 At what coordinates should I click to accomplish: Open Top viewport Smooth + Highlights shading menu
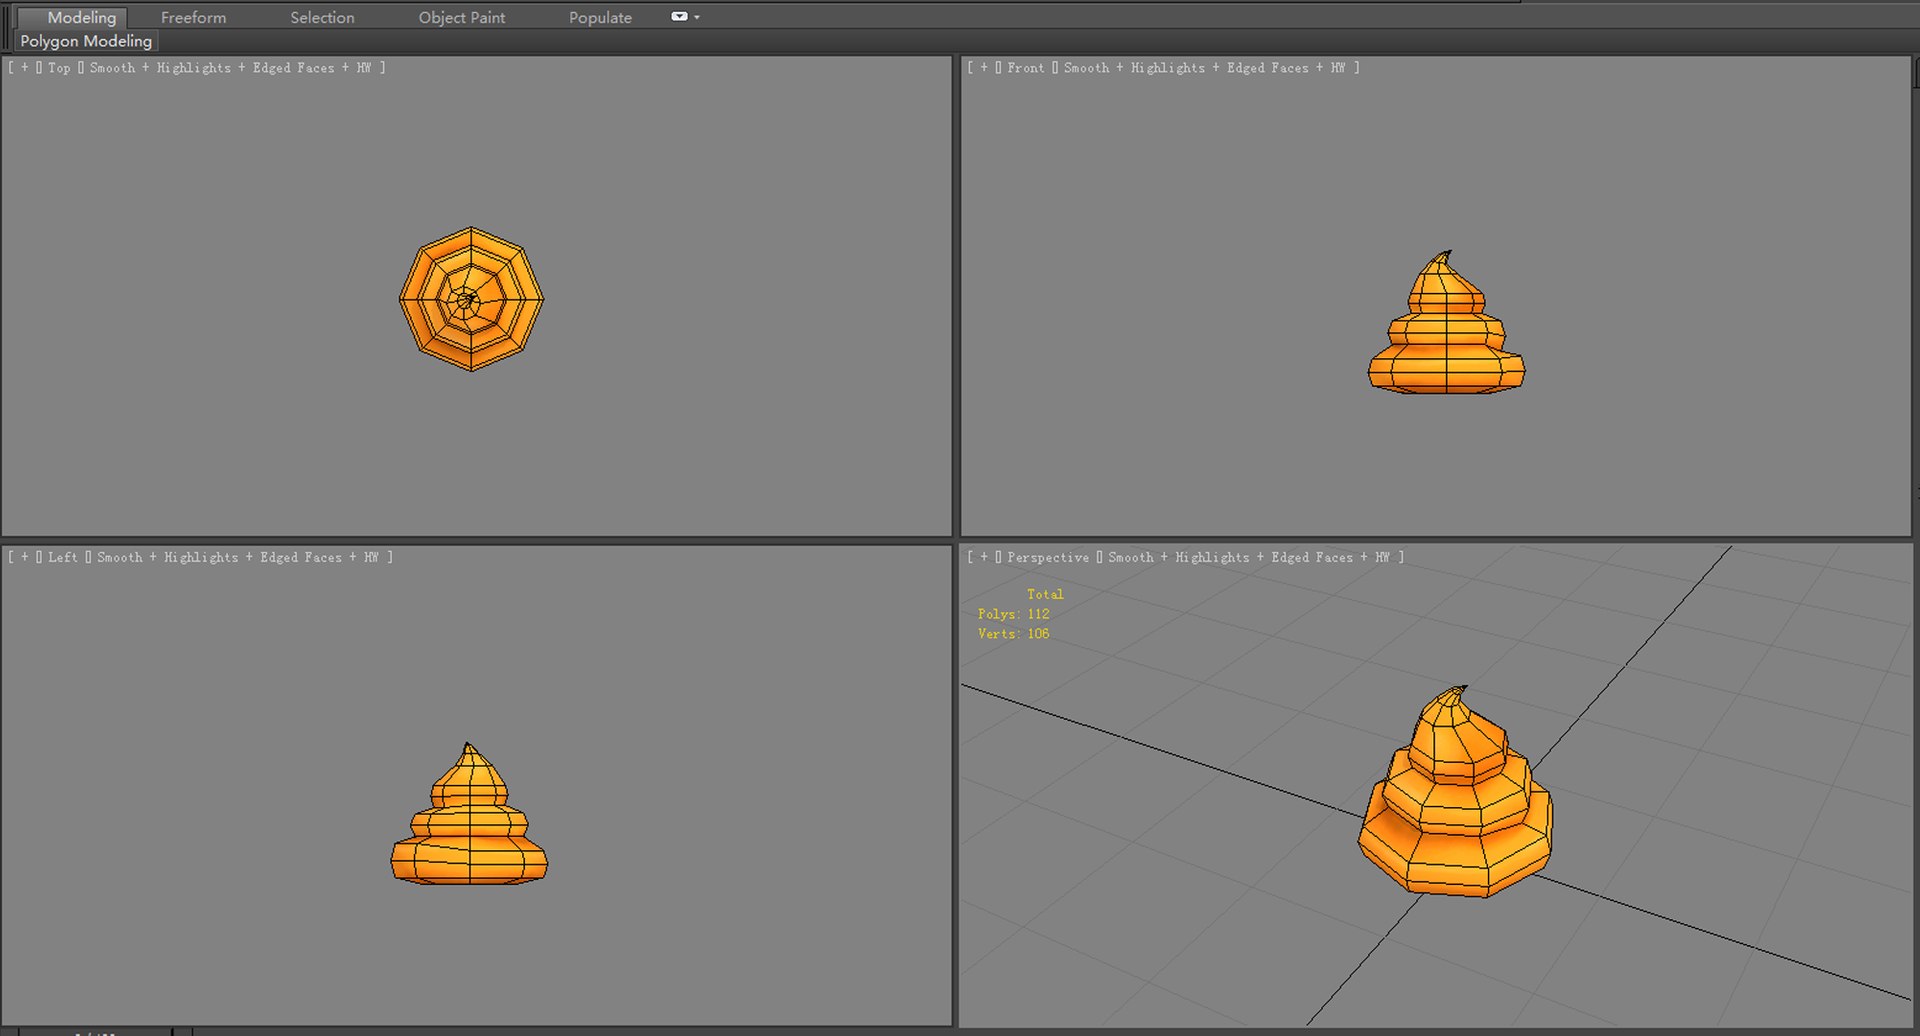230,68
